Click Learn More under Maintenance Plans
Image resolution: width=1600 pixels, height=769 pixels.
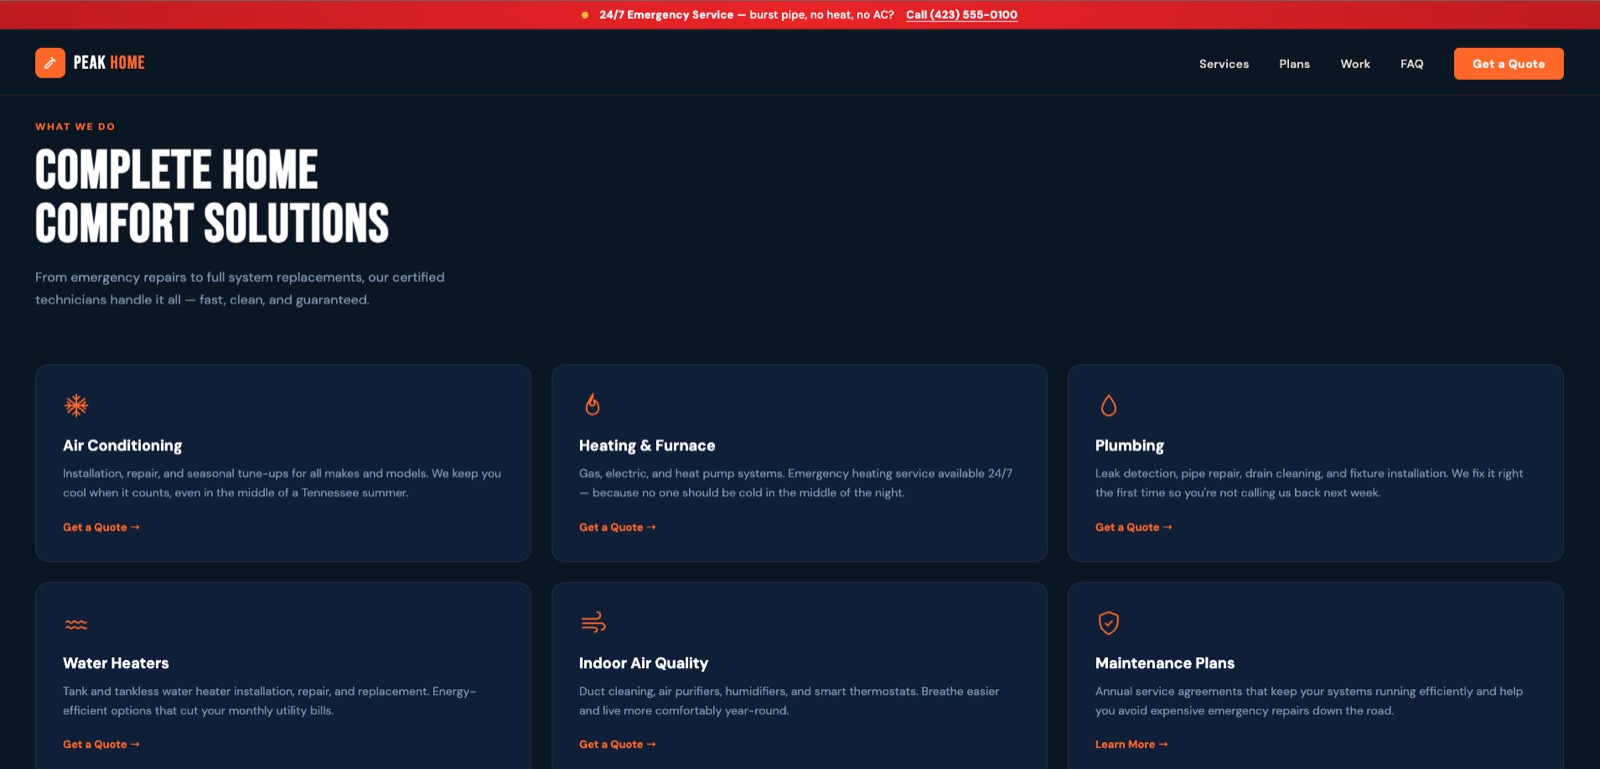point(1131,744)
